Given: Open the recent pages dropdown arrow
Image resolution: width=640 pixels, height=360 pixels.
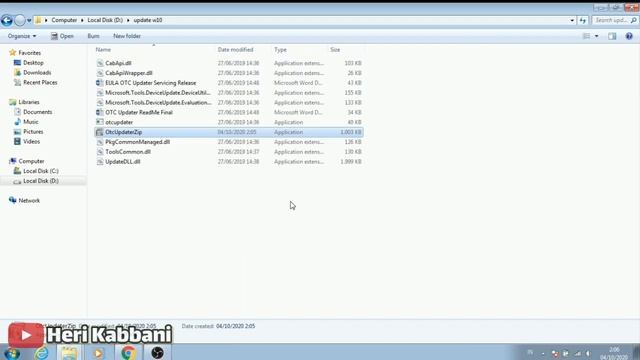Looking at the screenshot, I should (x=29, y=20).
